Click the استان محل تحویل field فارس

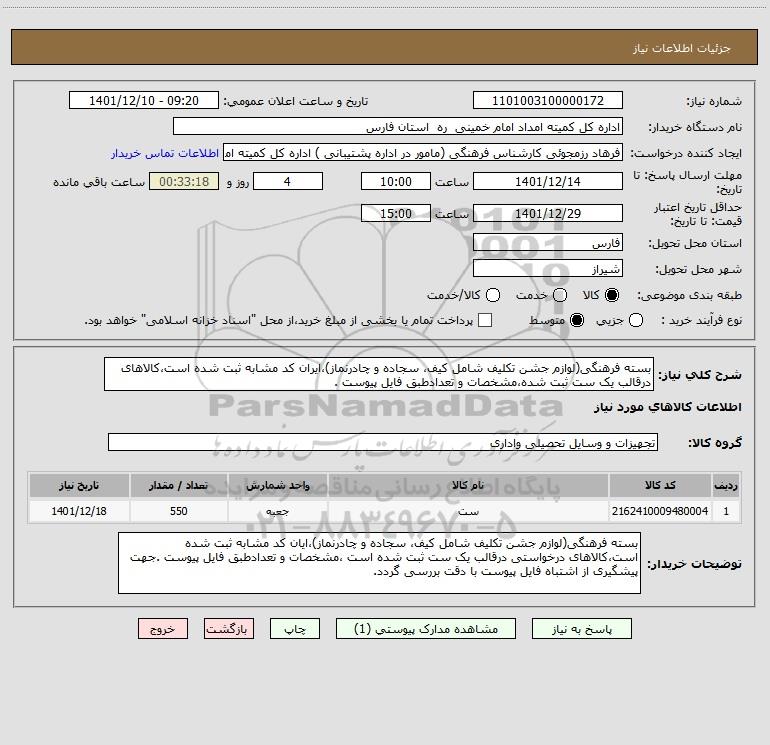[x=548, y=242]
